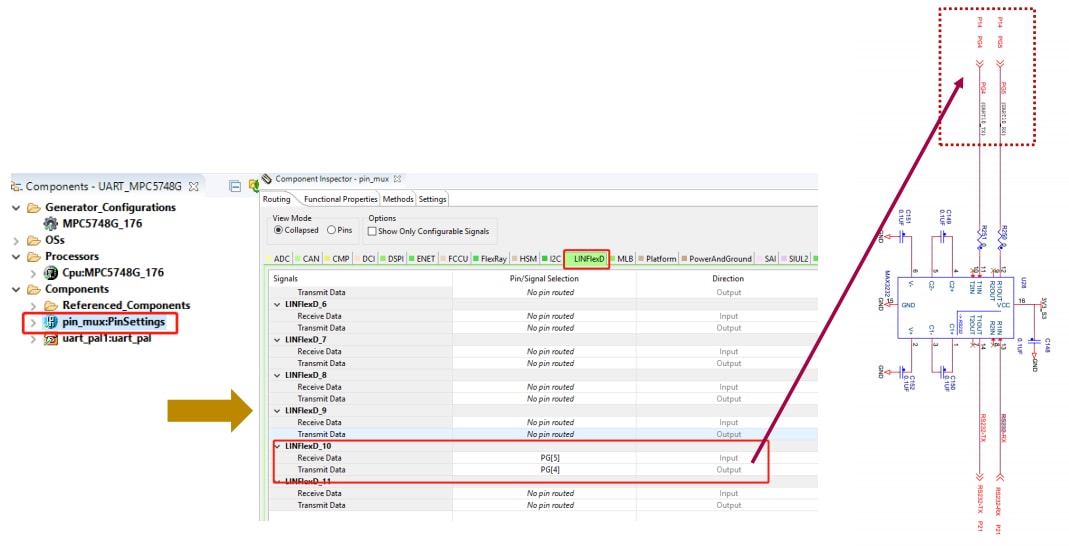Collapse the LINFlexD_10 signal group

pos(277,446)
